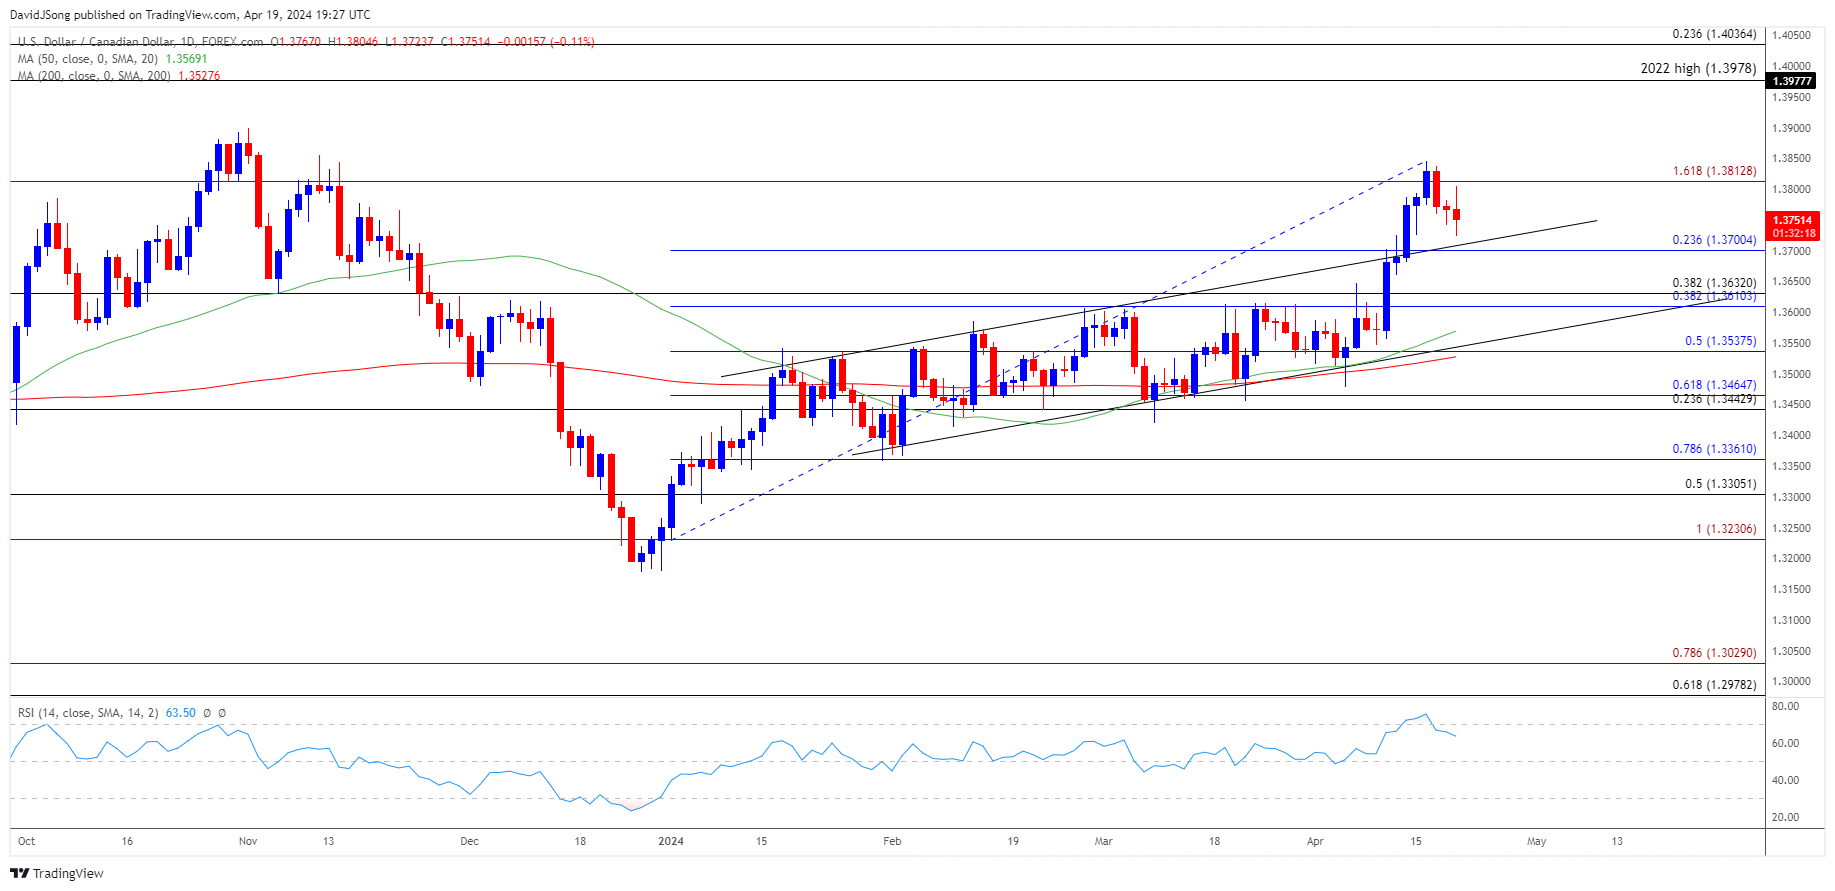Click the Oct date on the time axis
Viewport: 1835px width, 891px height.
(x=27, y=841)
